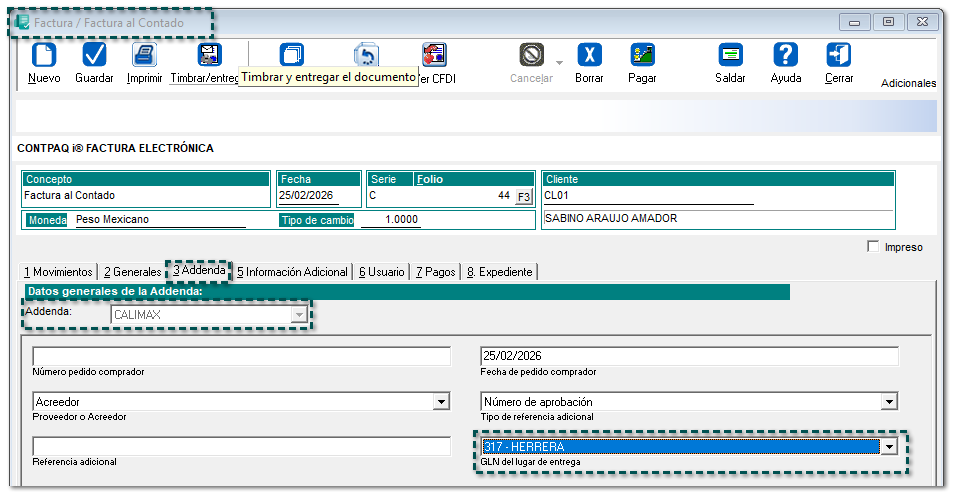Expand Tipo de referencia adicional dropdown
The image size is (953, 495).
pyautogui.click(x=889, y=401)
